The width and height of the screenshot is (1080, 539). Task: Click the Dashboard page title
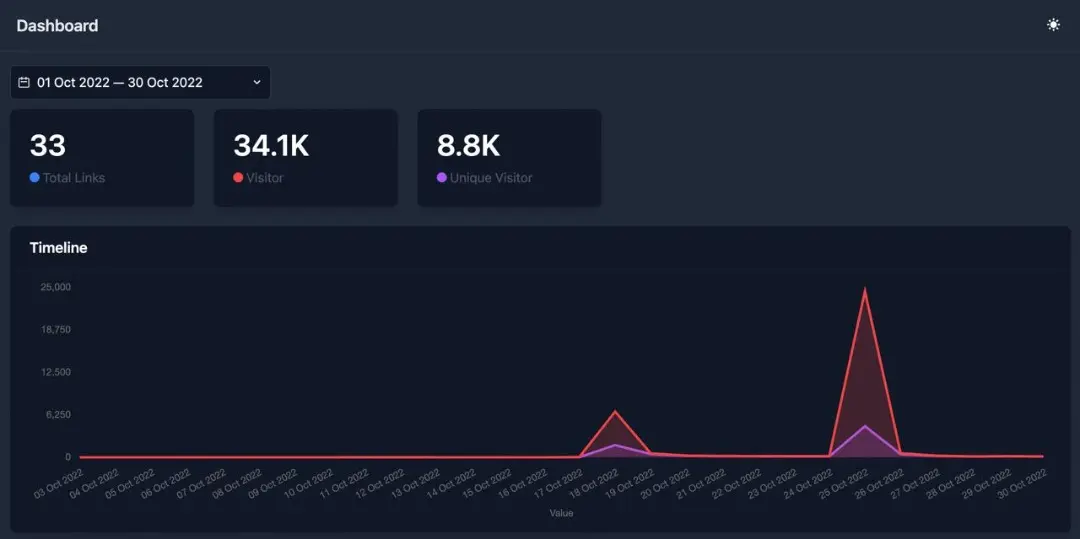click(x=57, y=26)
